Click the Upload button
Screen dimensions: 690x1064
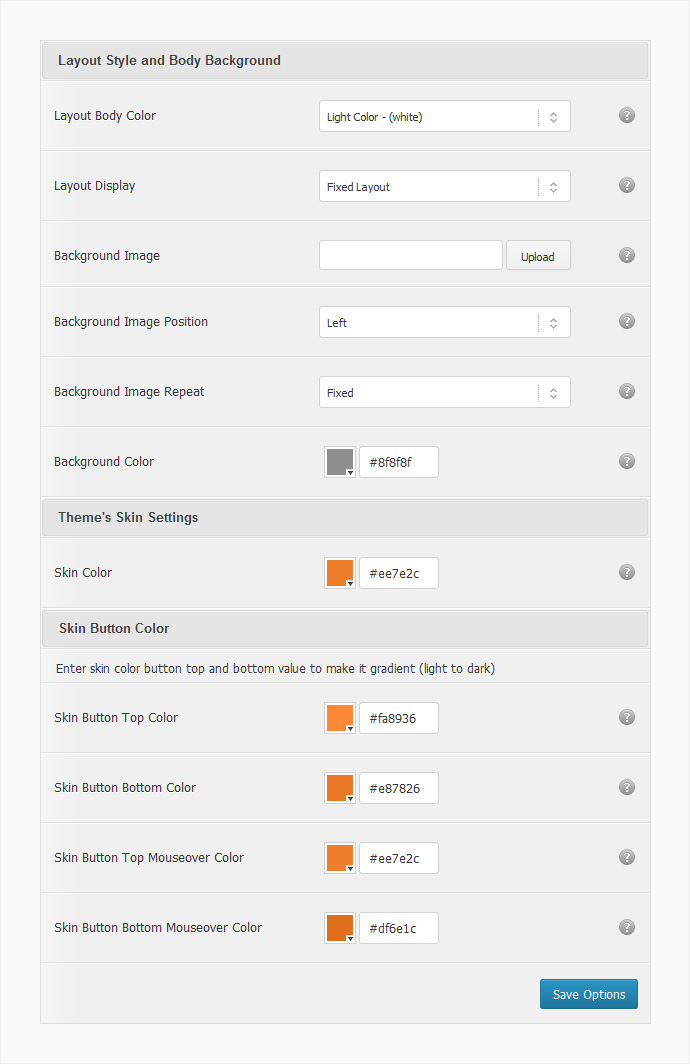pos(538,256)
